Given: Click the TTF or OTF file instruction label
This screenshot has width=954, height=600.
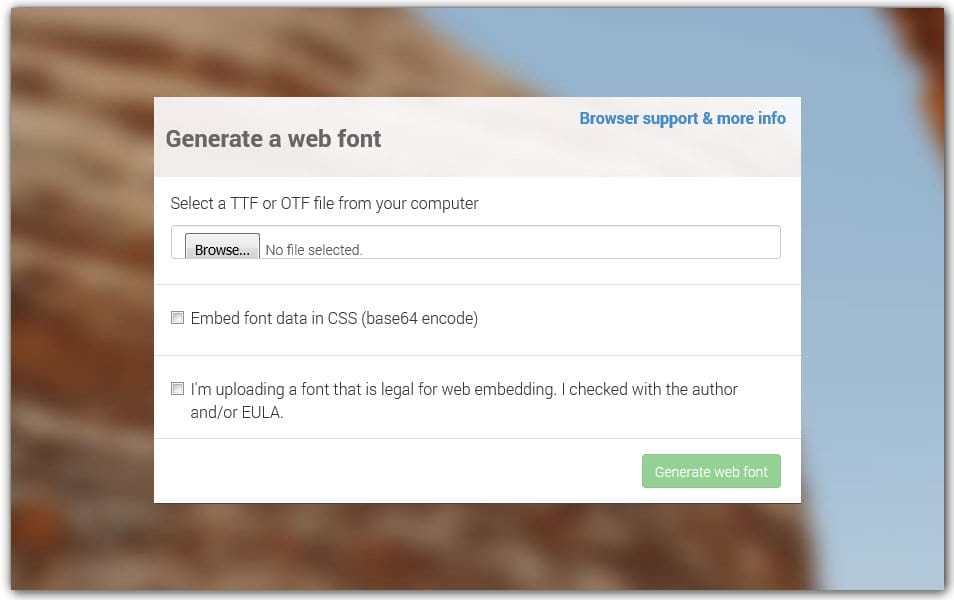Looking at the screenshot, I should [325, 203].
